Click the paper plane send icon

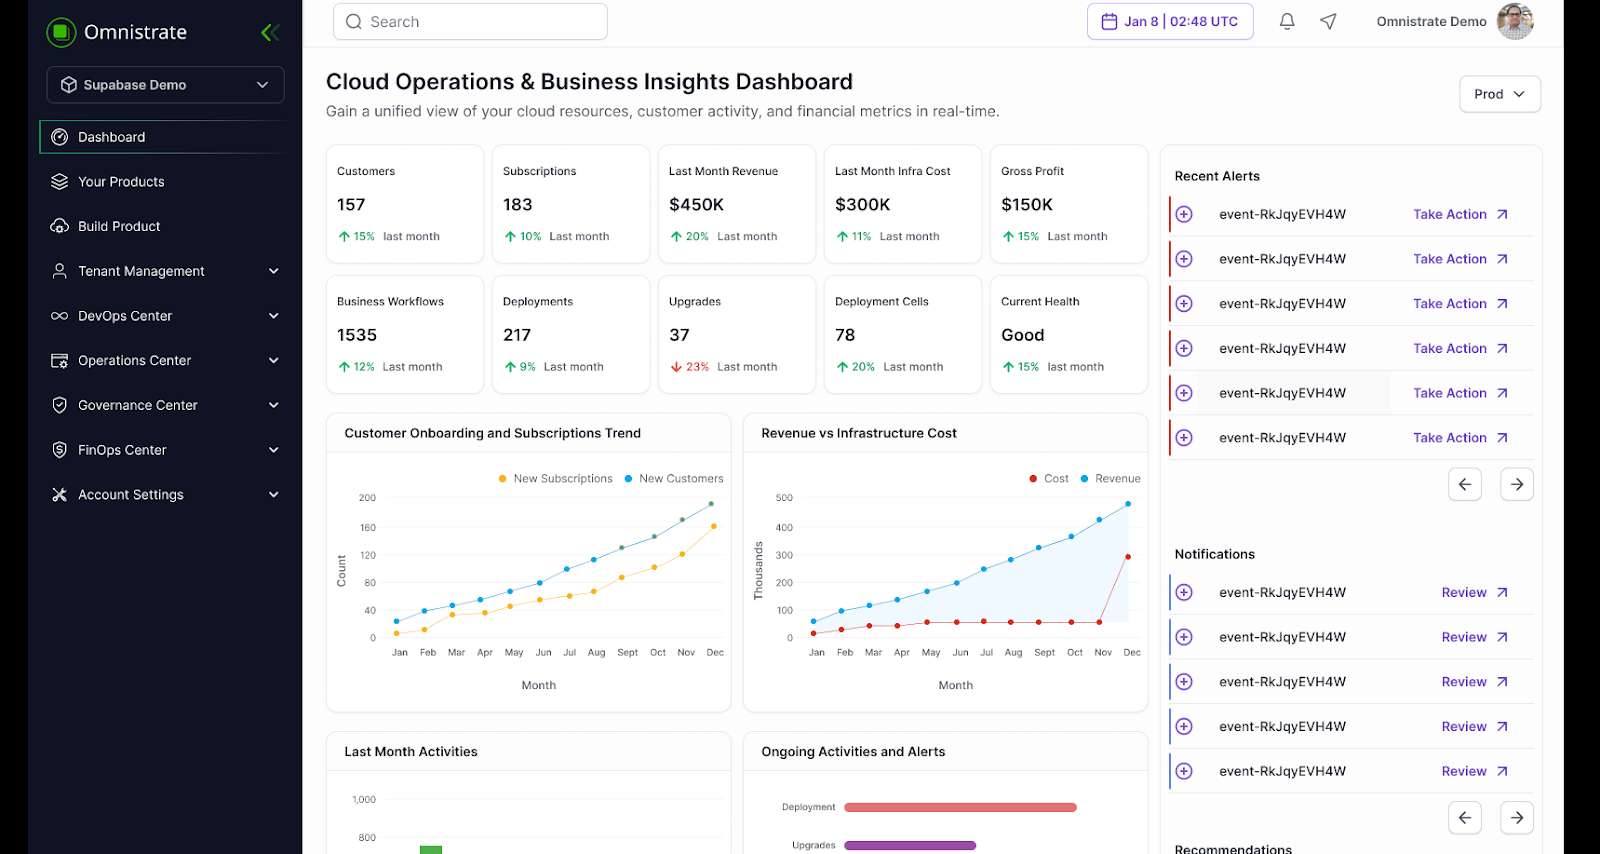[x=1328, y=21]
